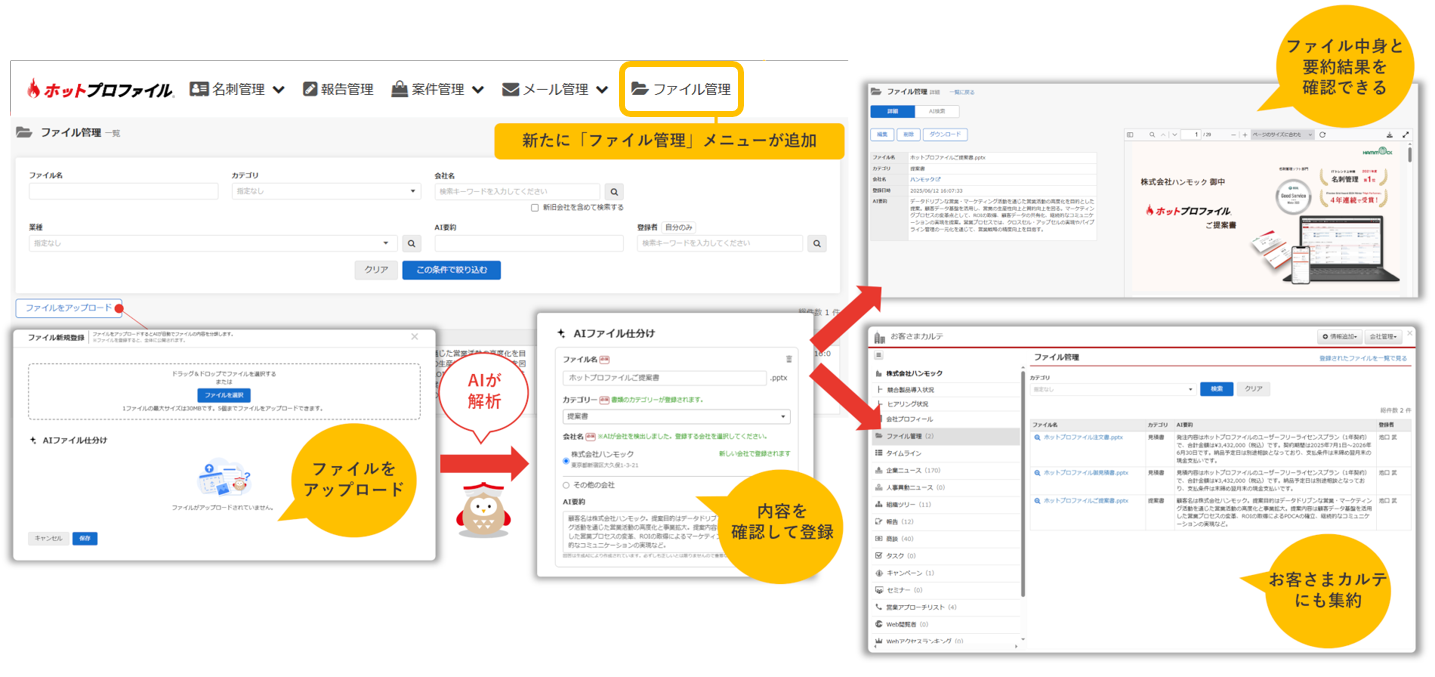Click the 削除 button in file detail

point(908,134)
